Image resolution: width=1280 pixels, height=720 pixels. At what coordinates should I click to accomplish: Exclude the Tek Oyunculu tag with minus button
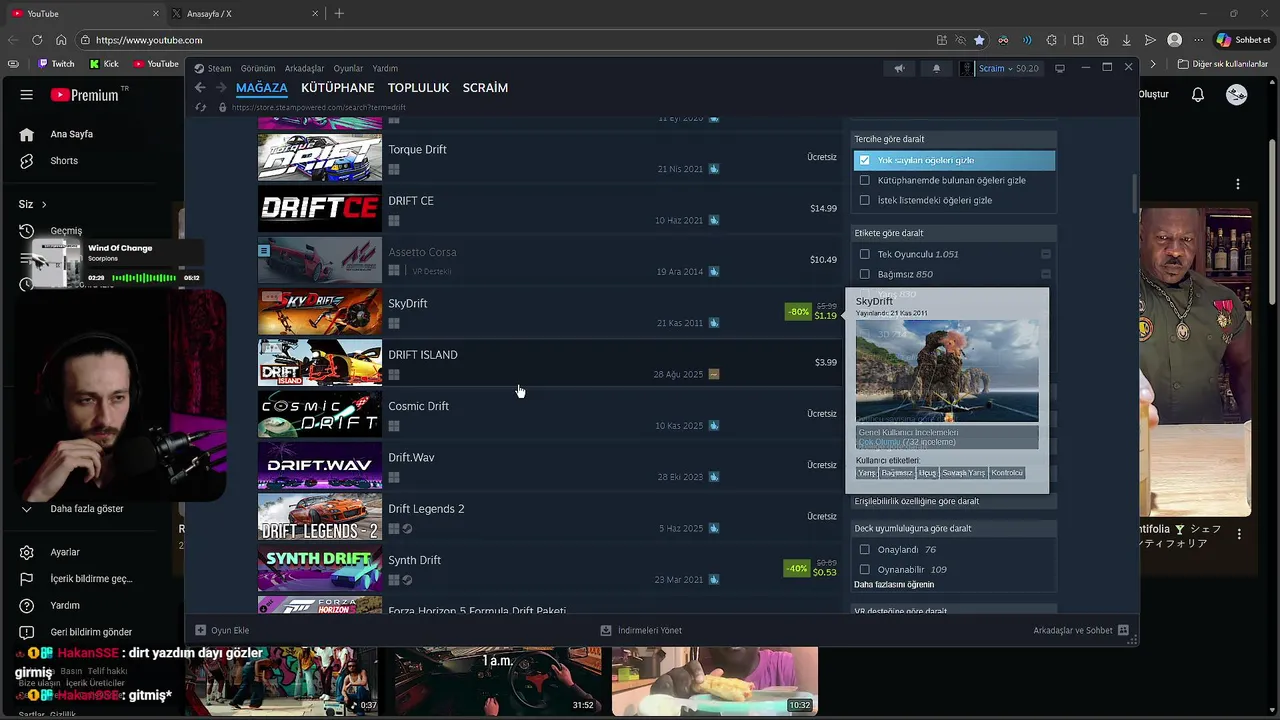[1046, 254]
